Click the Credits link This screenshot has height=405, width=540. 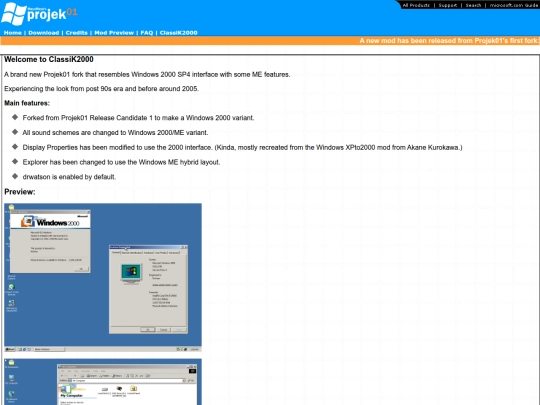76,33
